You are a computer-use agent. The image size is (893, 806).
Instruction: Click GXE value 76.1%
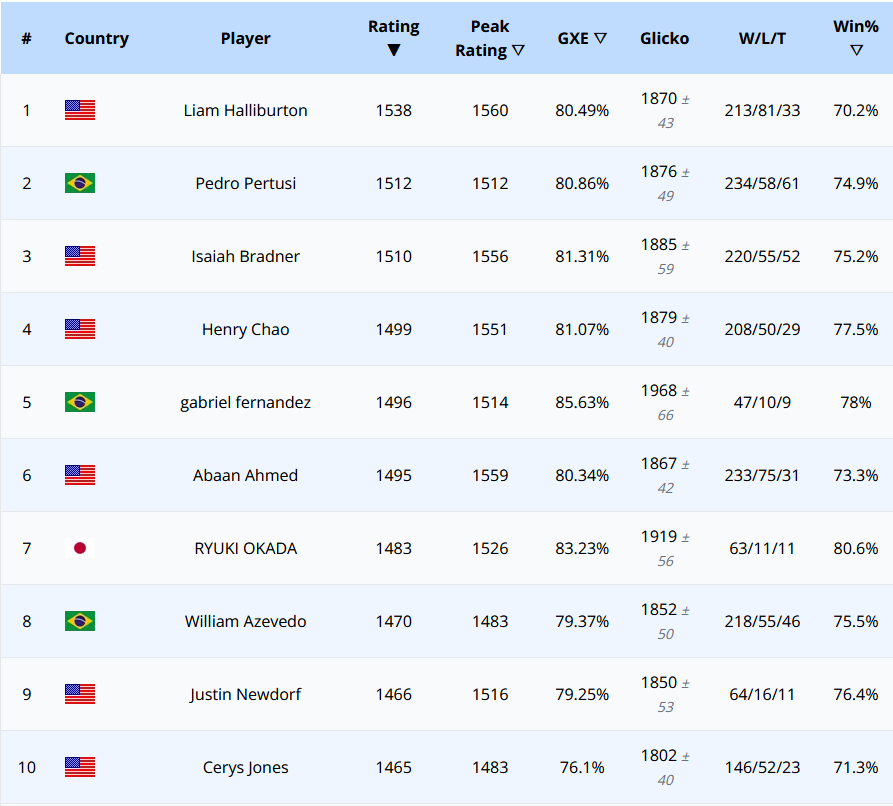pos(582,767)
